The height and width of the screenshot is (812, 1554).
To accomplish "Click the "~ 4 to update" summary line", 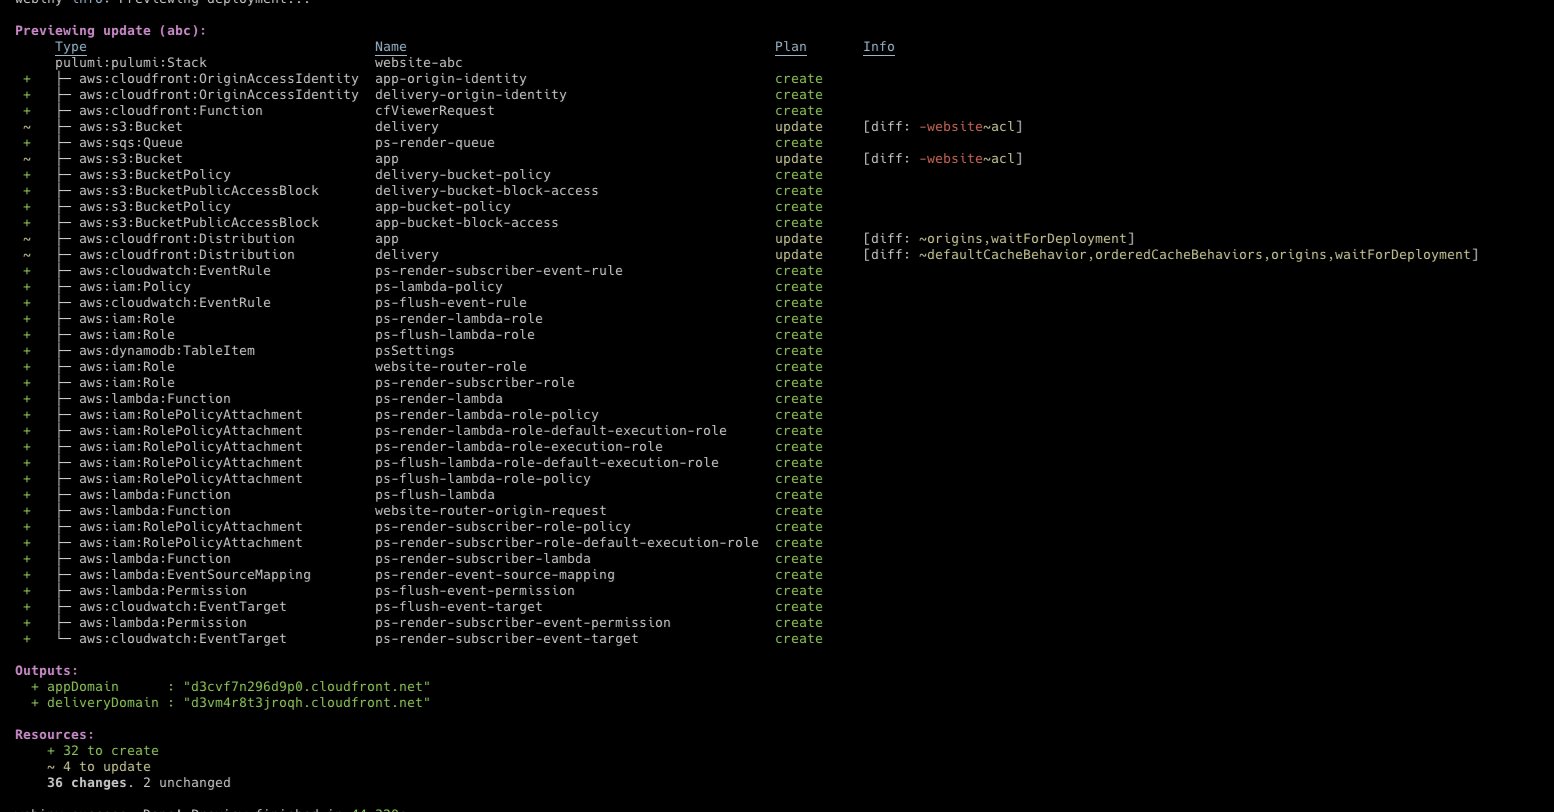I will tap(99, 767).
